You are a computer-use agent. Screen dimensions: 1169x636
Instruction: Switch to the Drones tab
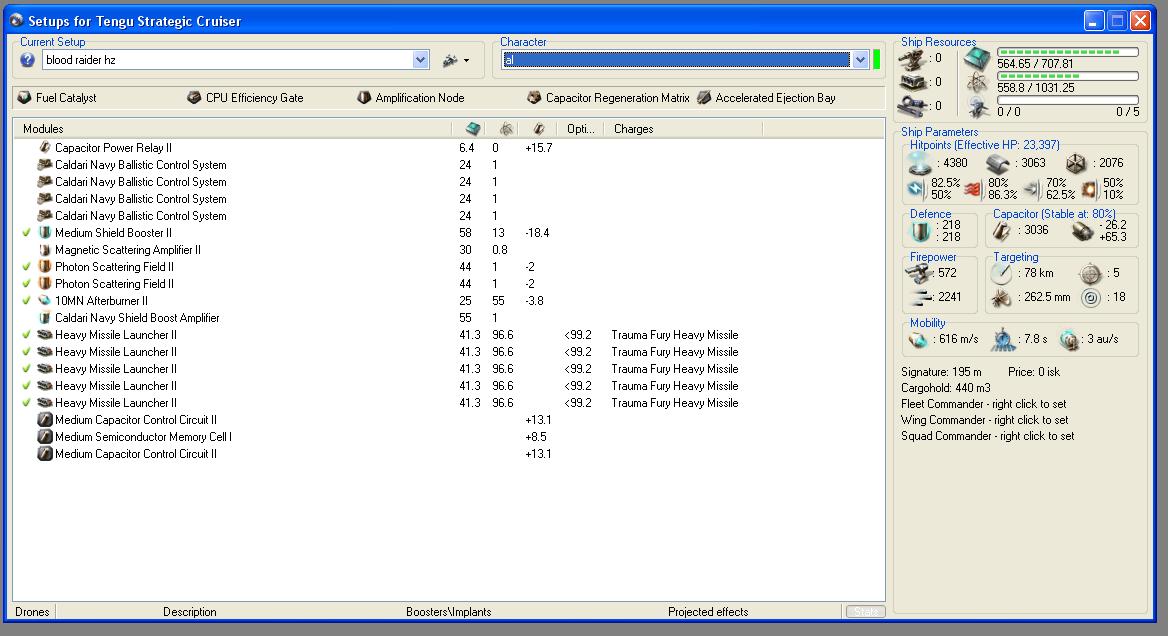(x=32, y=611)
